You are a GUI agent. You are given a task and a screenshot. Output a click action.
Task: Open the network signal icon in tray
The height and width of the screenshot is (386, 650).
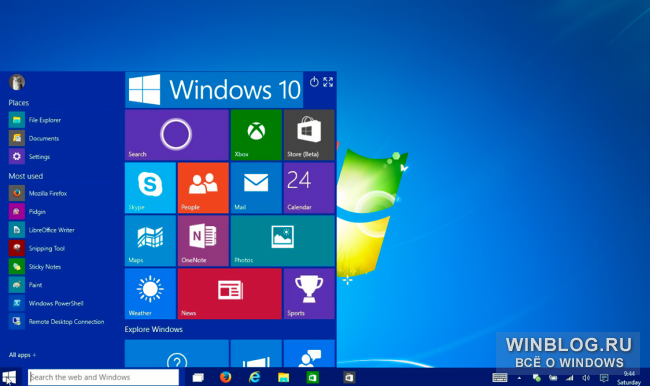(570, 378)
